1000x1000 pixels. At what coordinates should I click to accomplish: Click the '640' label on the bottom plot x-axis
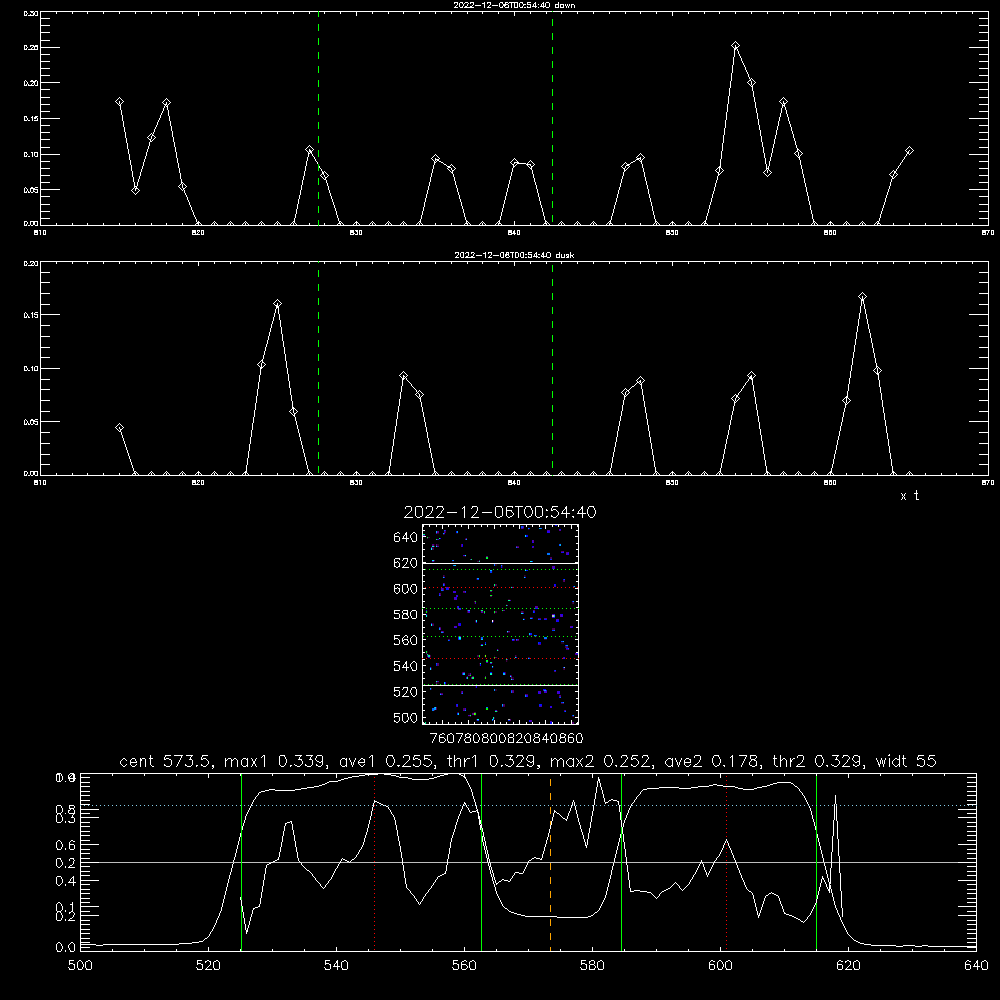click(976, 966)
